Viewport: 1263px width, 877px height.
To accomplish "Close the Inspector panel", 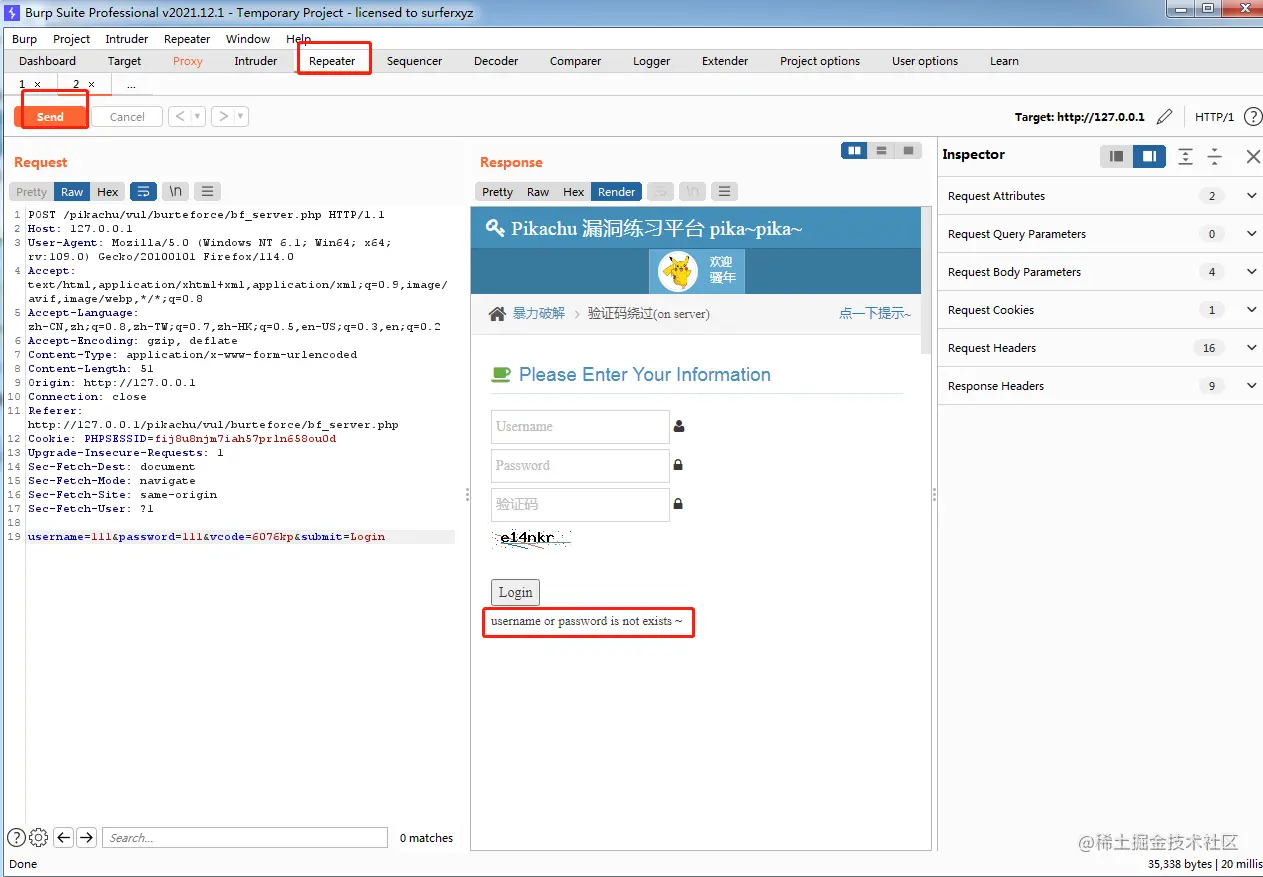I will tap(1252, 156).
